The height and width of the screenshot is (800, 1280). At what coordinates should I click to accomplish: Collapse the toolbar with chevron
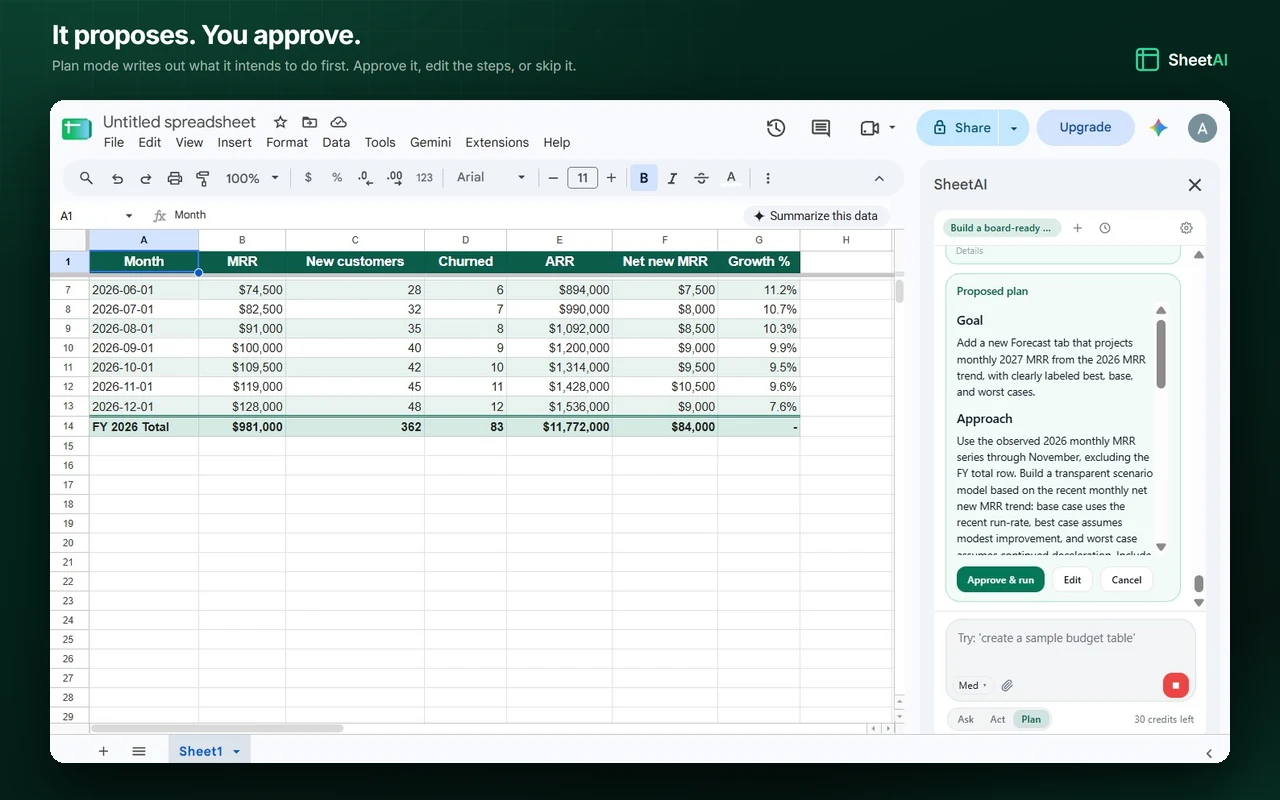879,178
